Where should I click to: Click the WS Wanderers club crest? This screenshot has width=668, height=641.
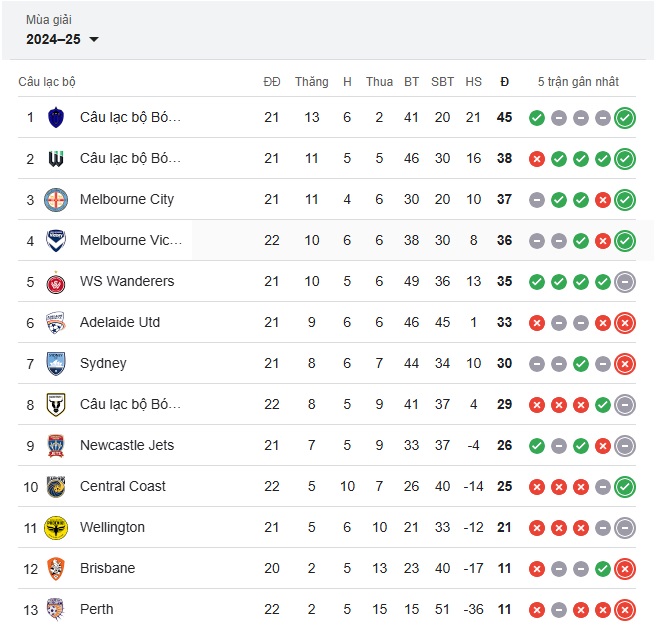pyautogui.click(x=56, y=282)
